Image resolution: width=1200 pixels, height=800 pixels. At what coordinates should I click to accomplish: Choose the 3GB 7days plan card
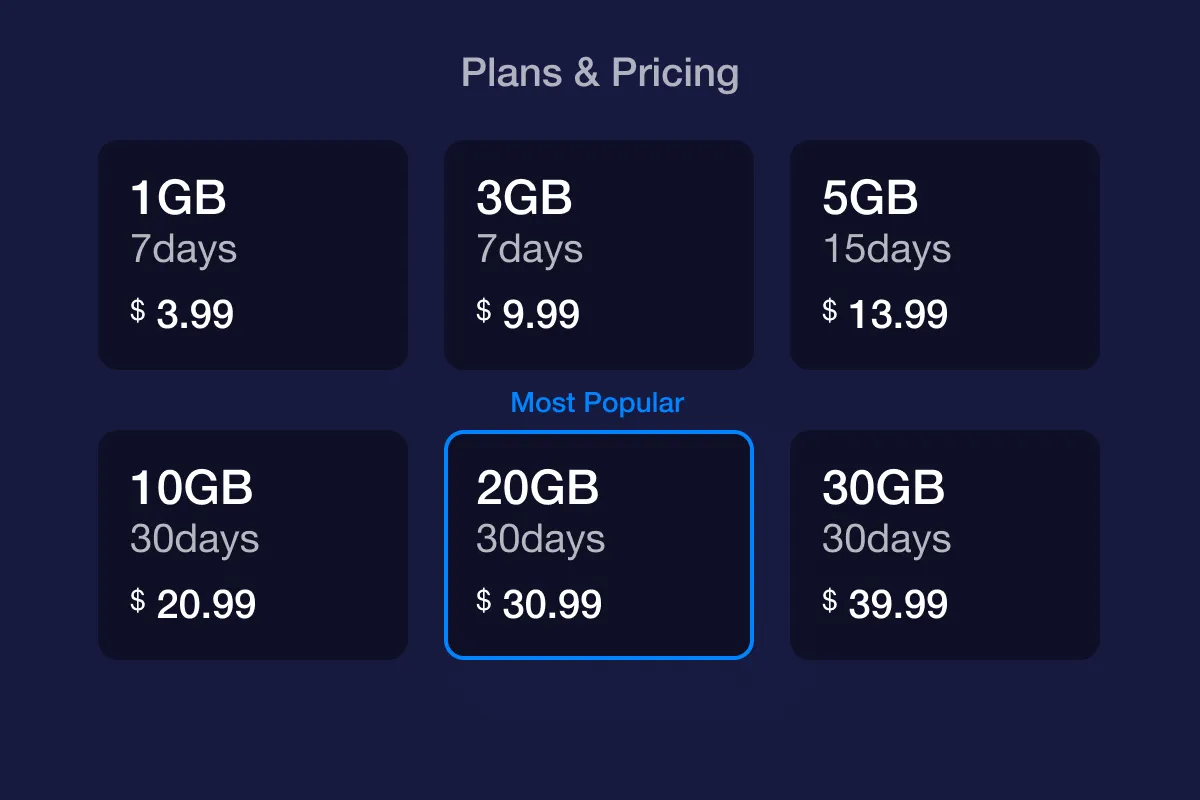coord(598,255)
